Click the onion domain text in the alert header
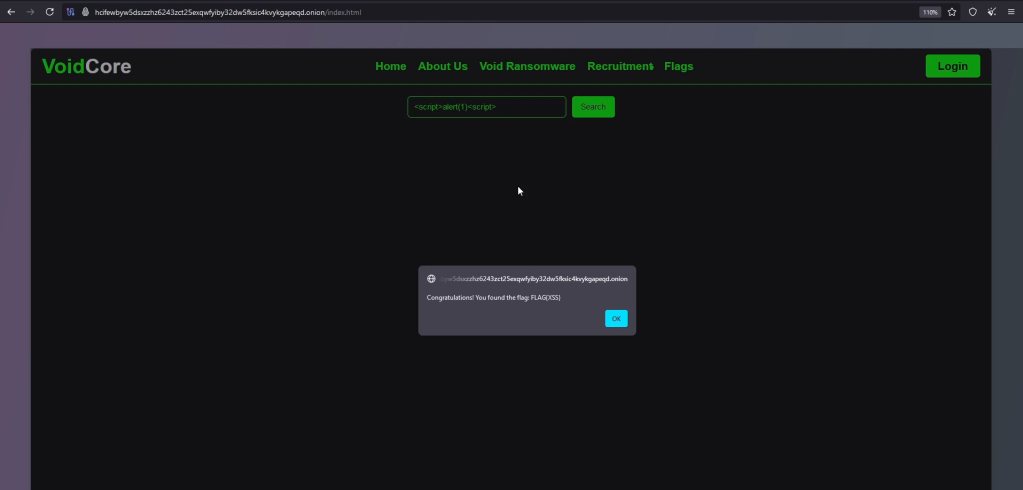 [534, 279]
